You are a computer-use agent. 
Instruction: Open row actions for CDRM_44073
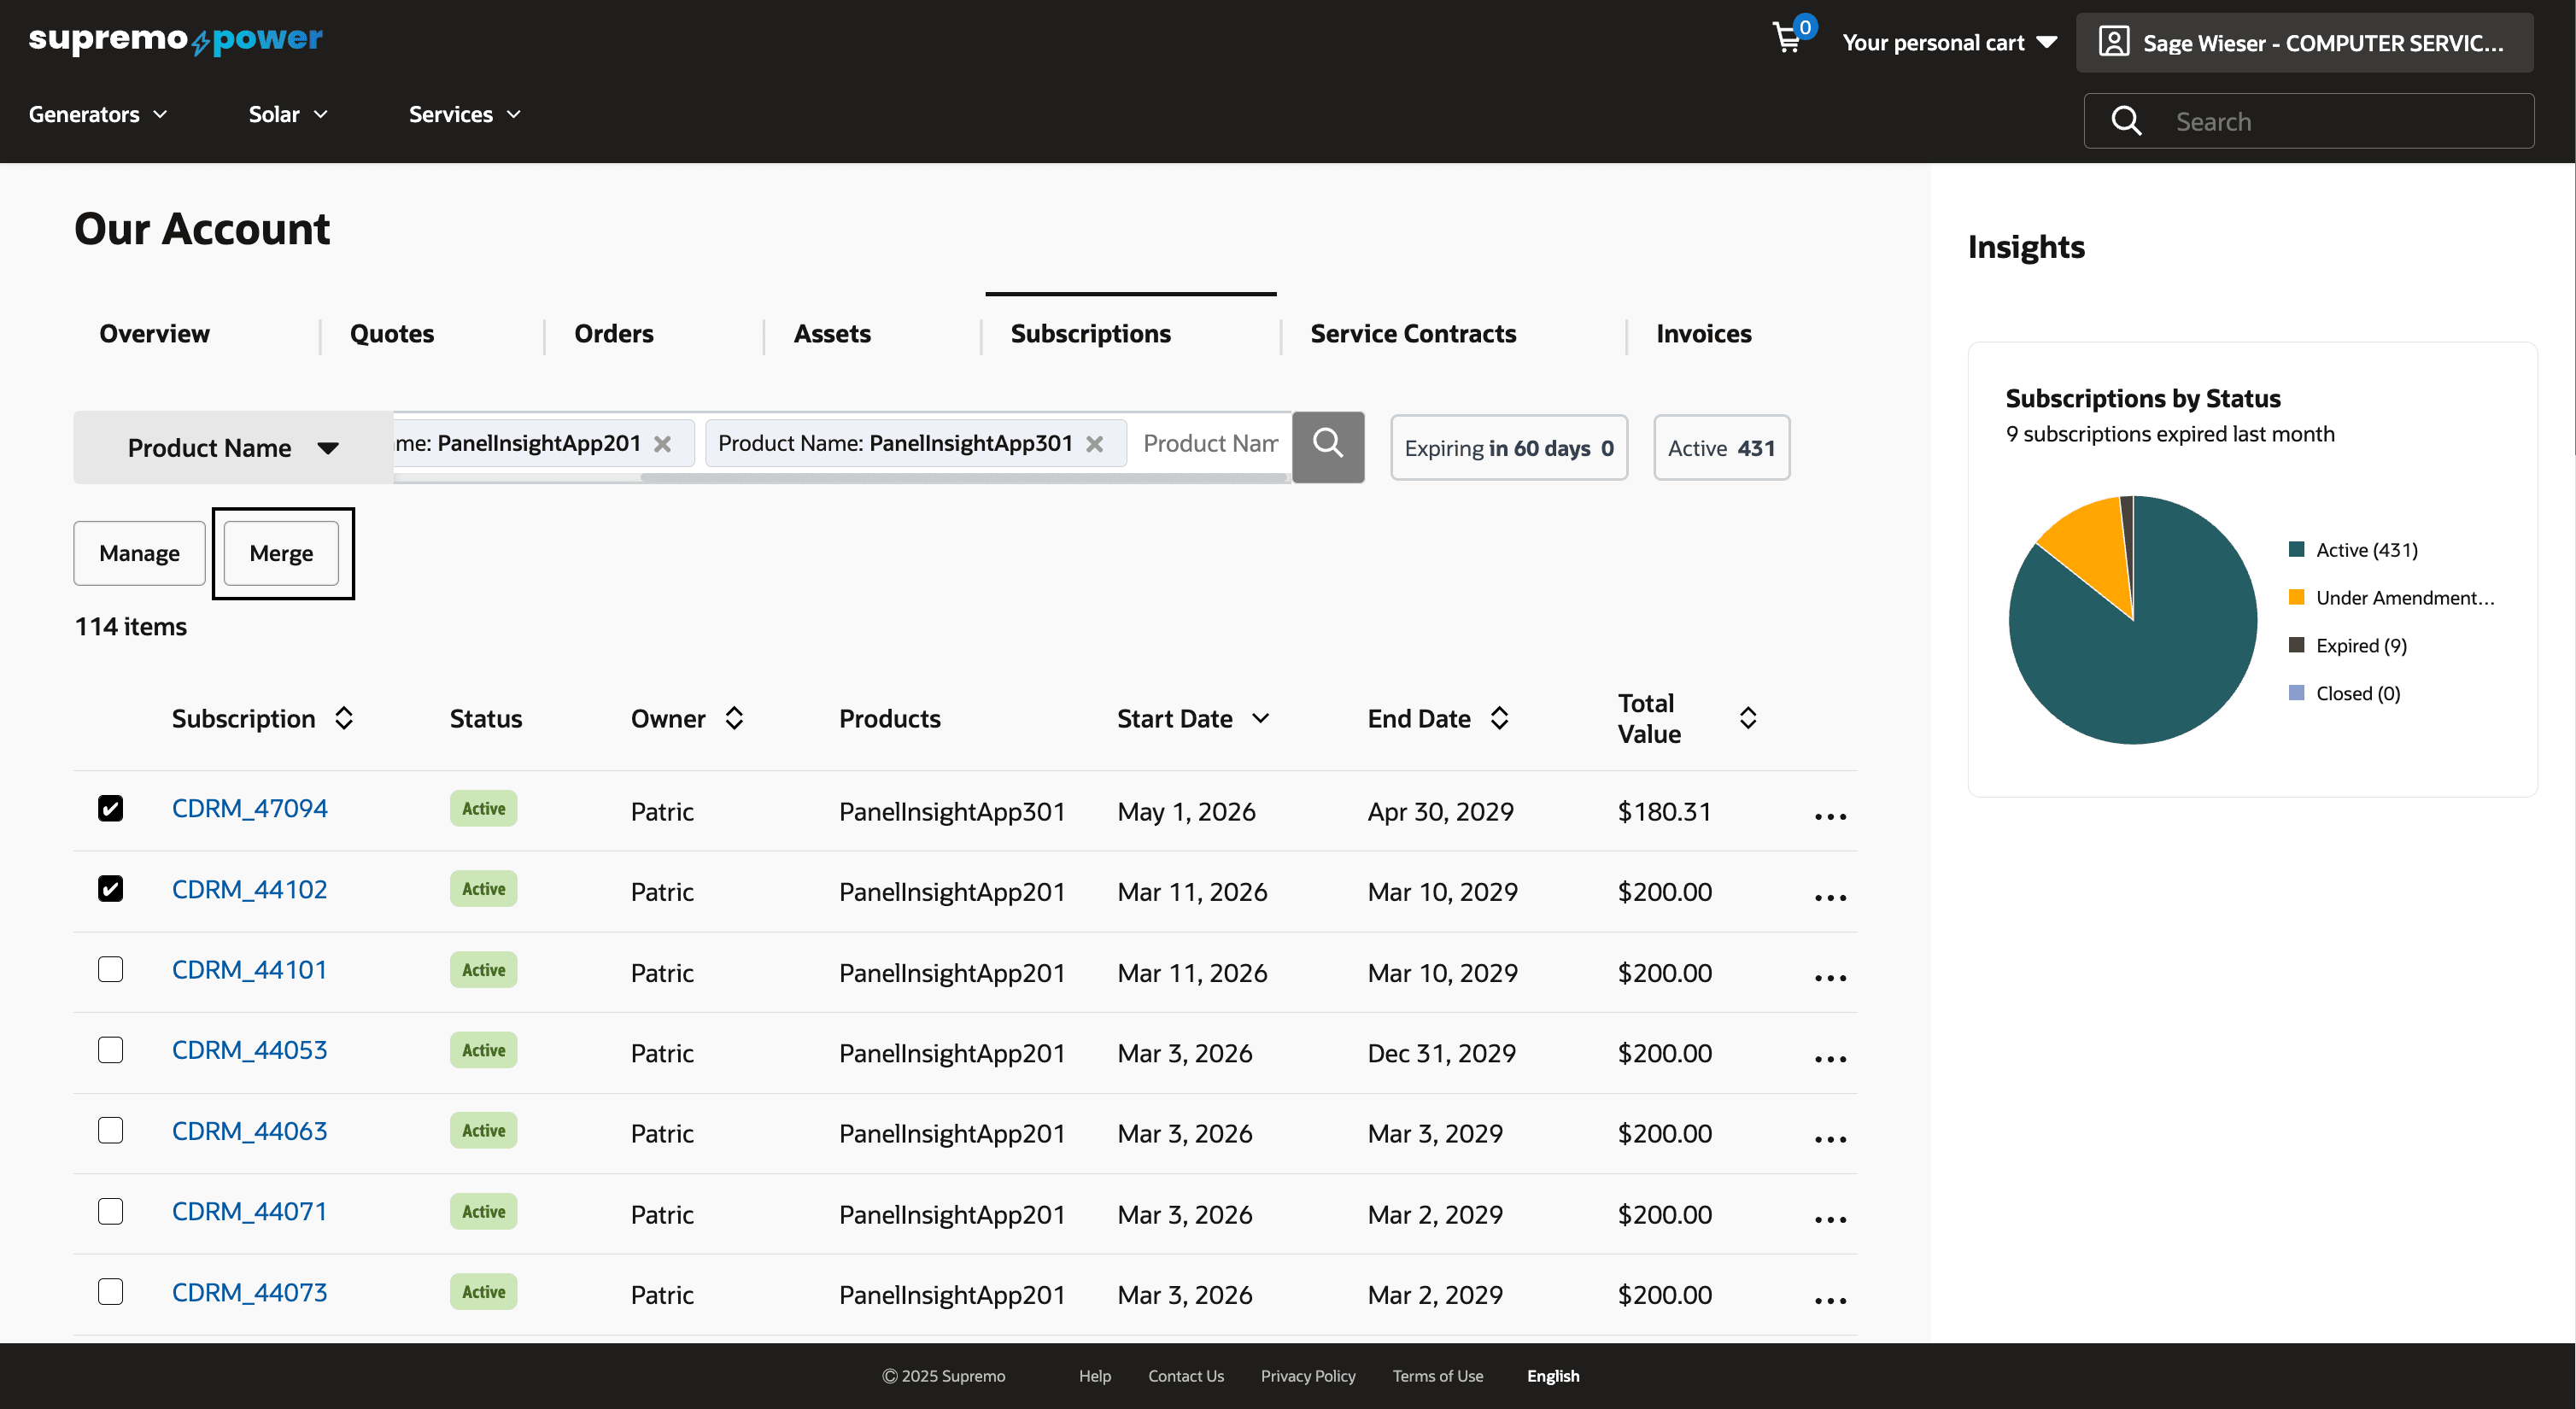[1830, 1300]
